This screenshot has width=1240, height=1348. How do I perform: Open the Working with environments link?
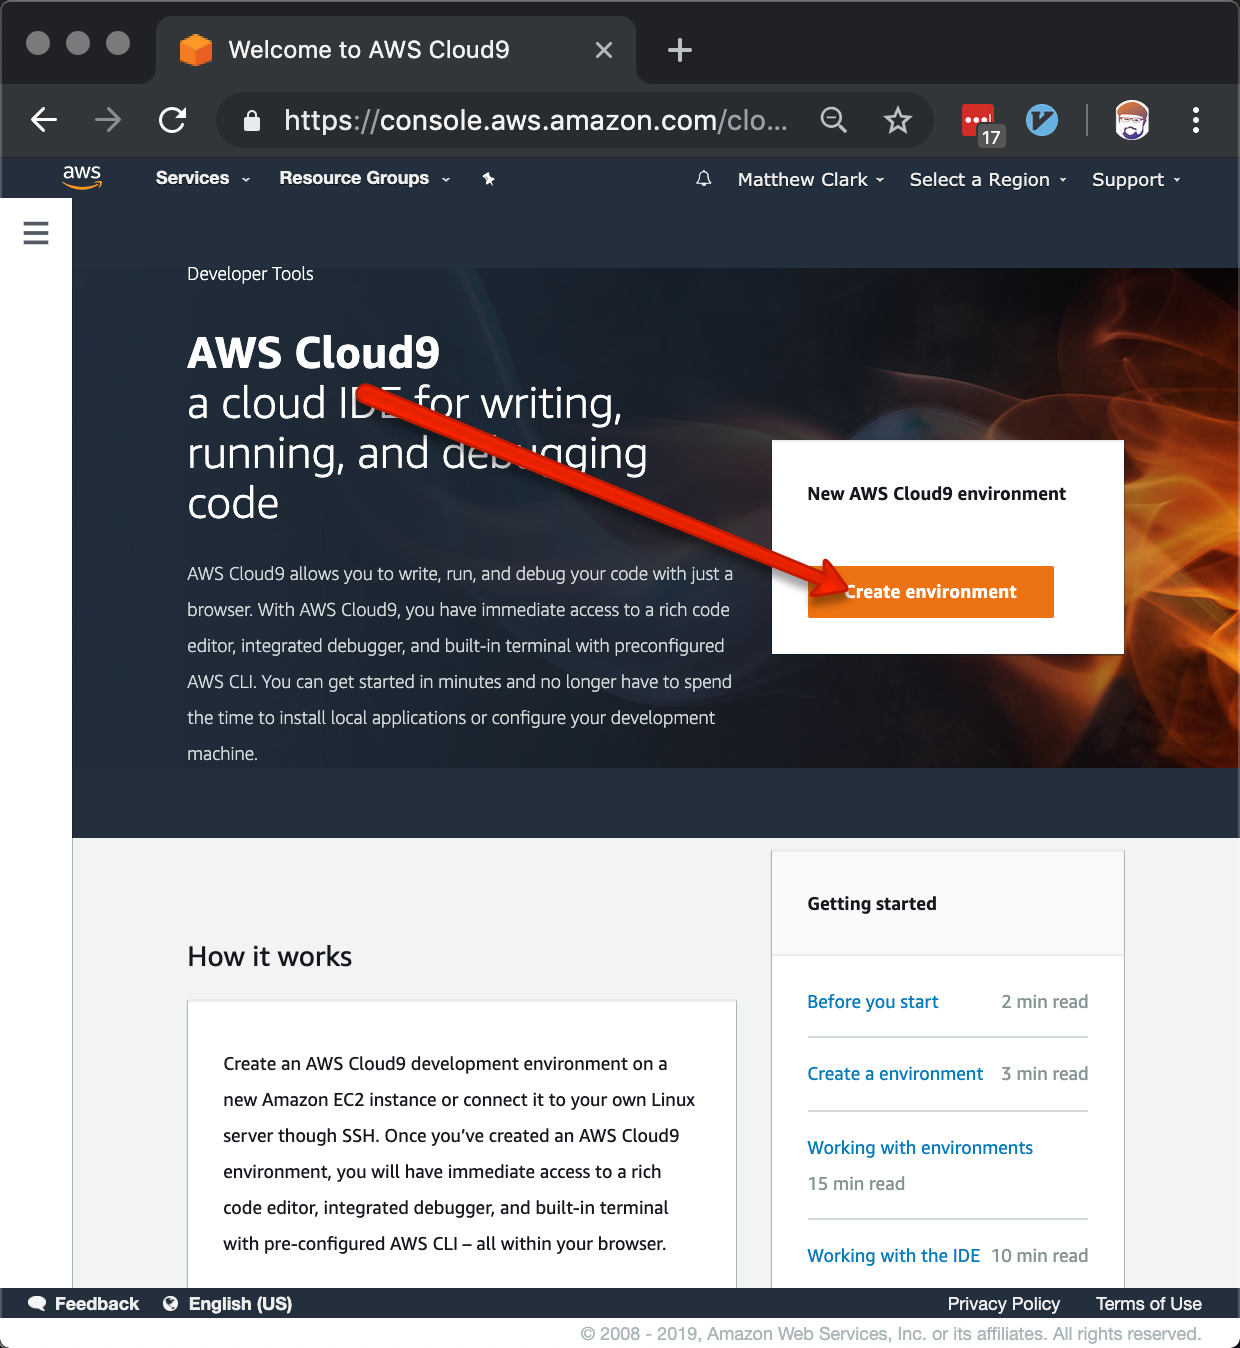click(x=920, y=1148)
